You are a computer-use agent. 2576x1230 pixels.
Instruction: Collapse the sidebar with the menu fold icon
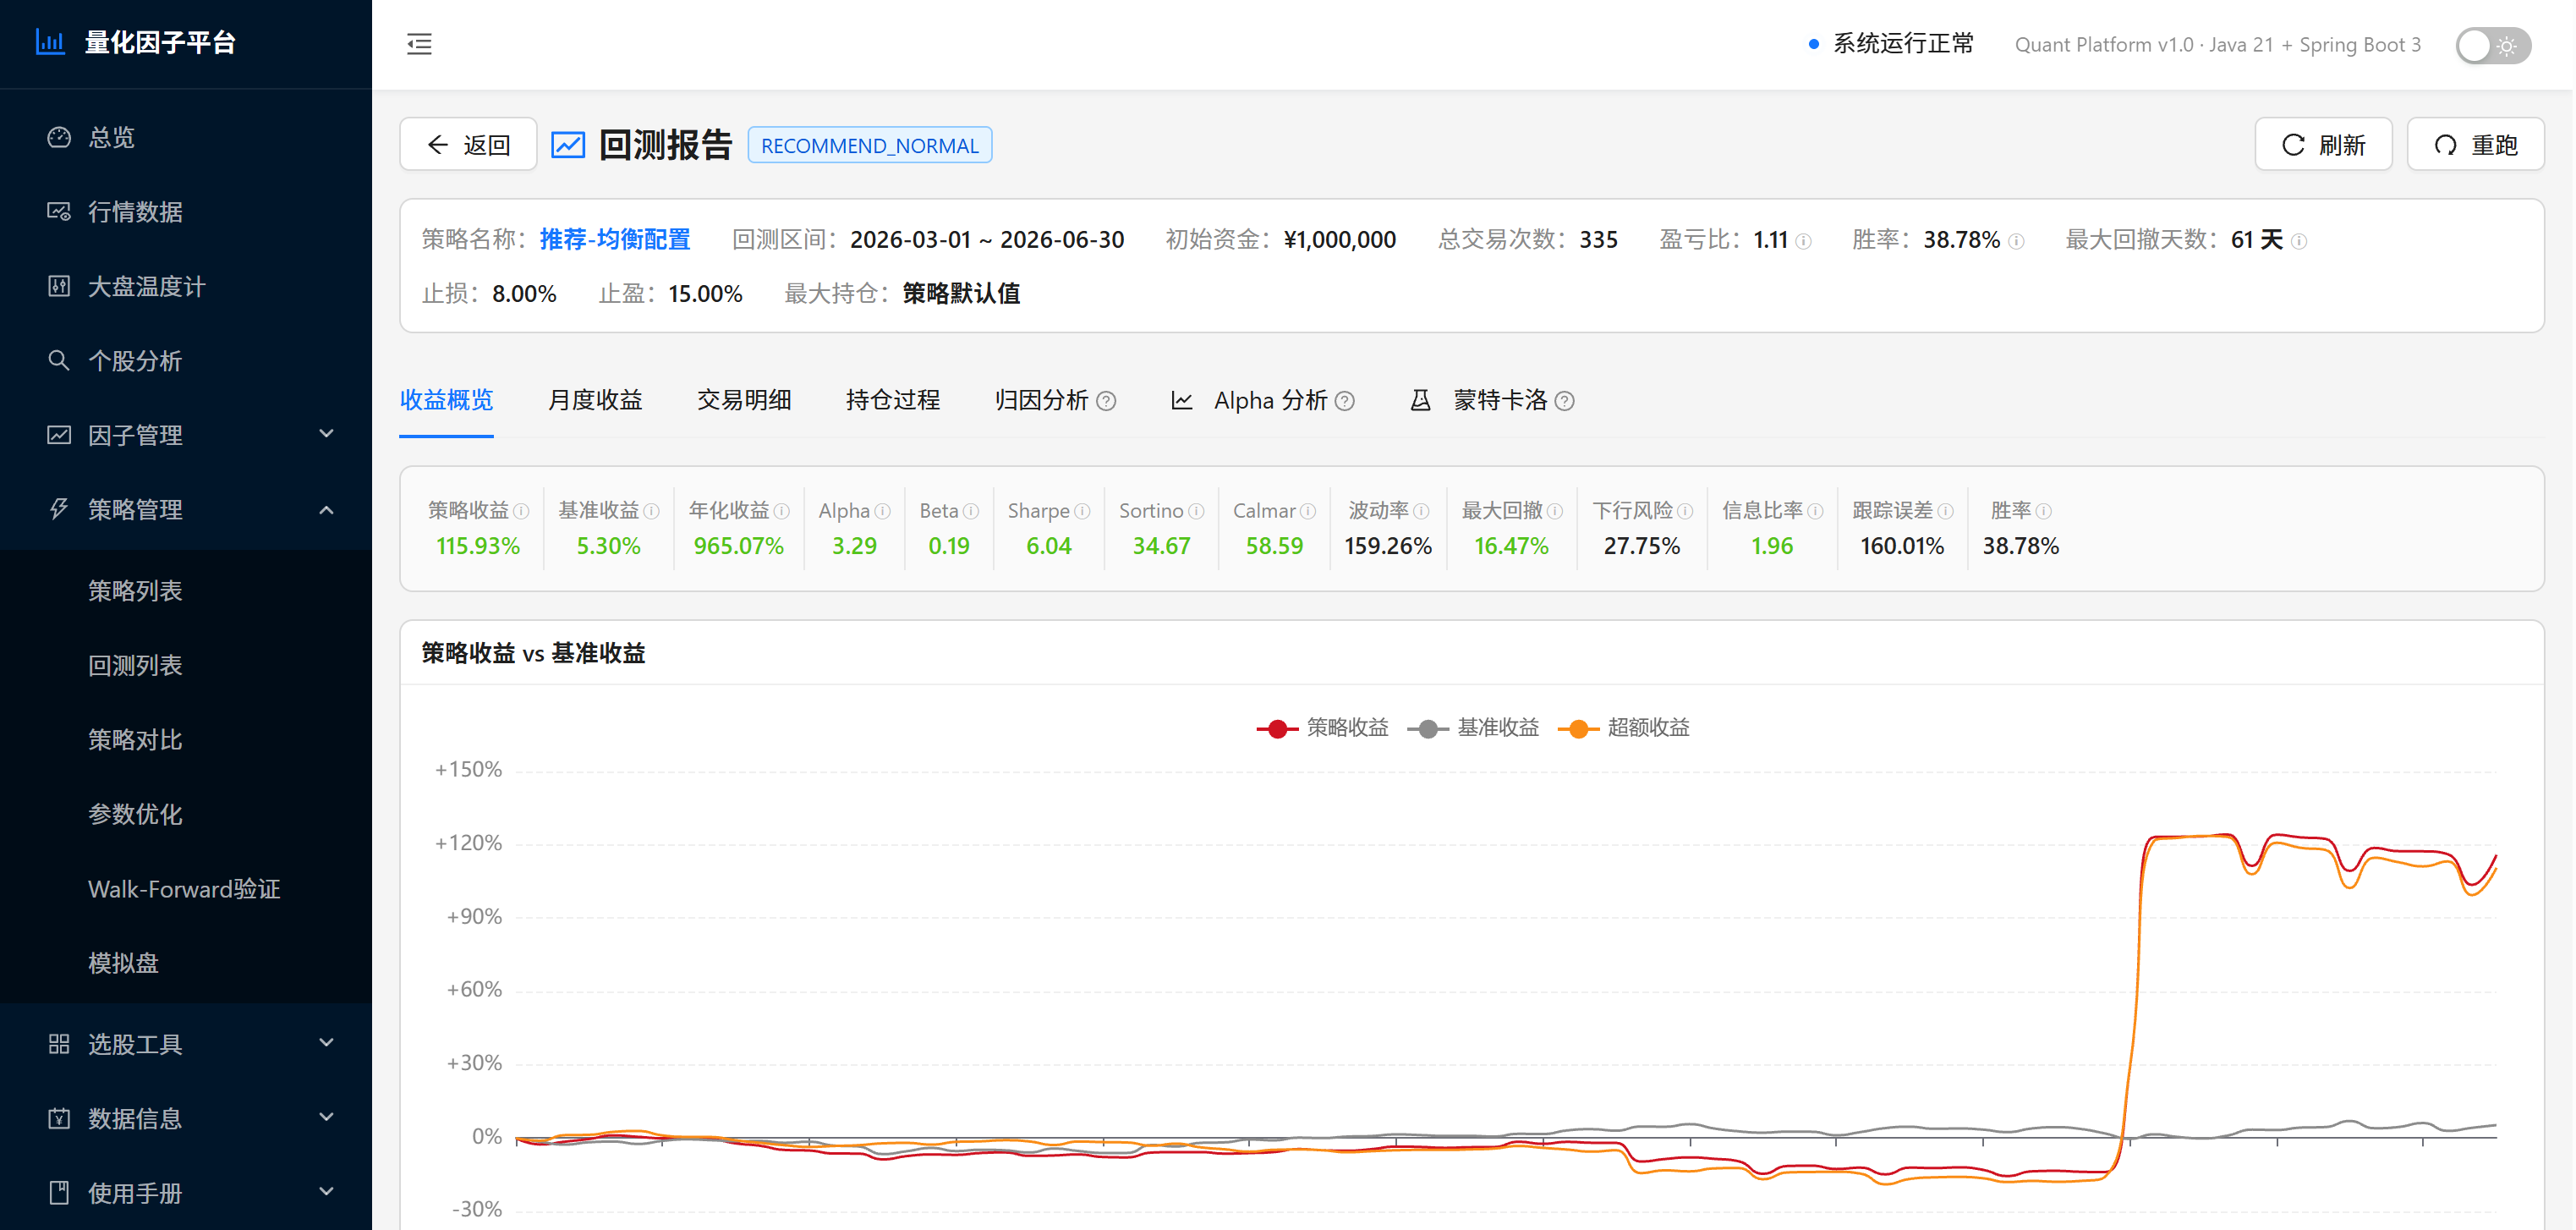click(419, 44)
